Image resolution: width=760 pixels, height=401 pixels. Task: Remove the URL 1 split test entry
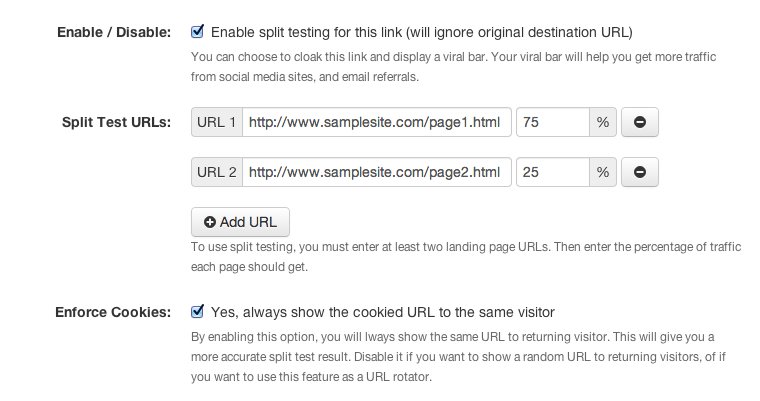tap(639, 123)
